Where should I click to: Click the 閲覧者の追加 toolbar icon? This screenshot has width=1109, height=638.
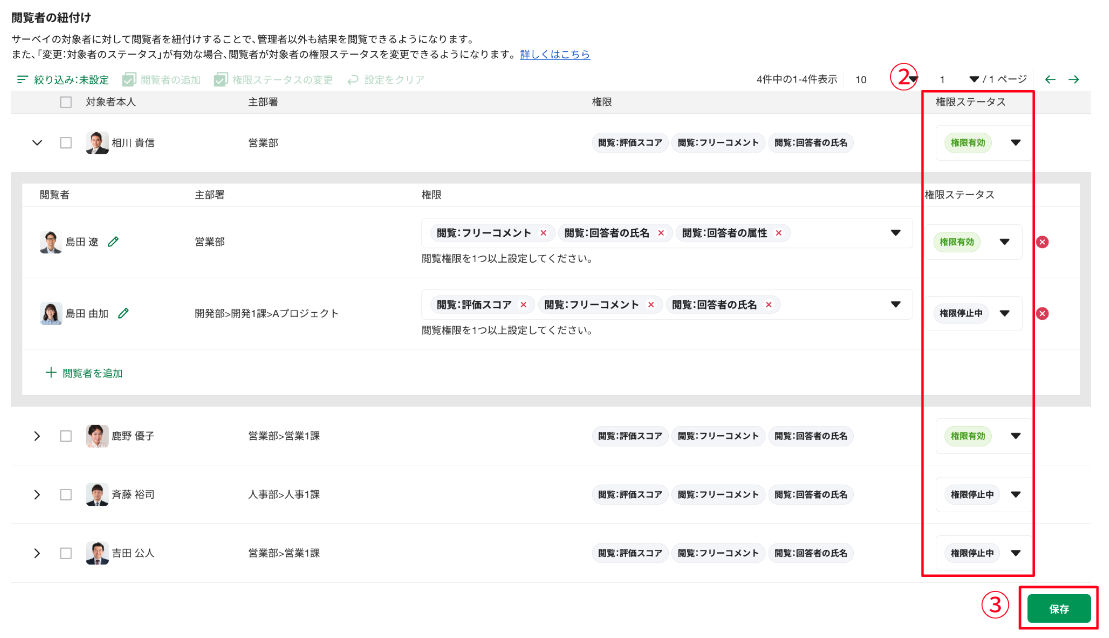tap(129, 80)
